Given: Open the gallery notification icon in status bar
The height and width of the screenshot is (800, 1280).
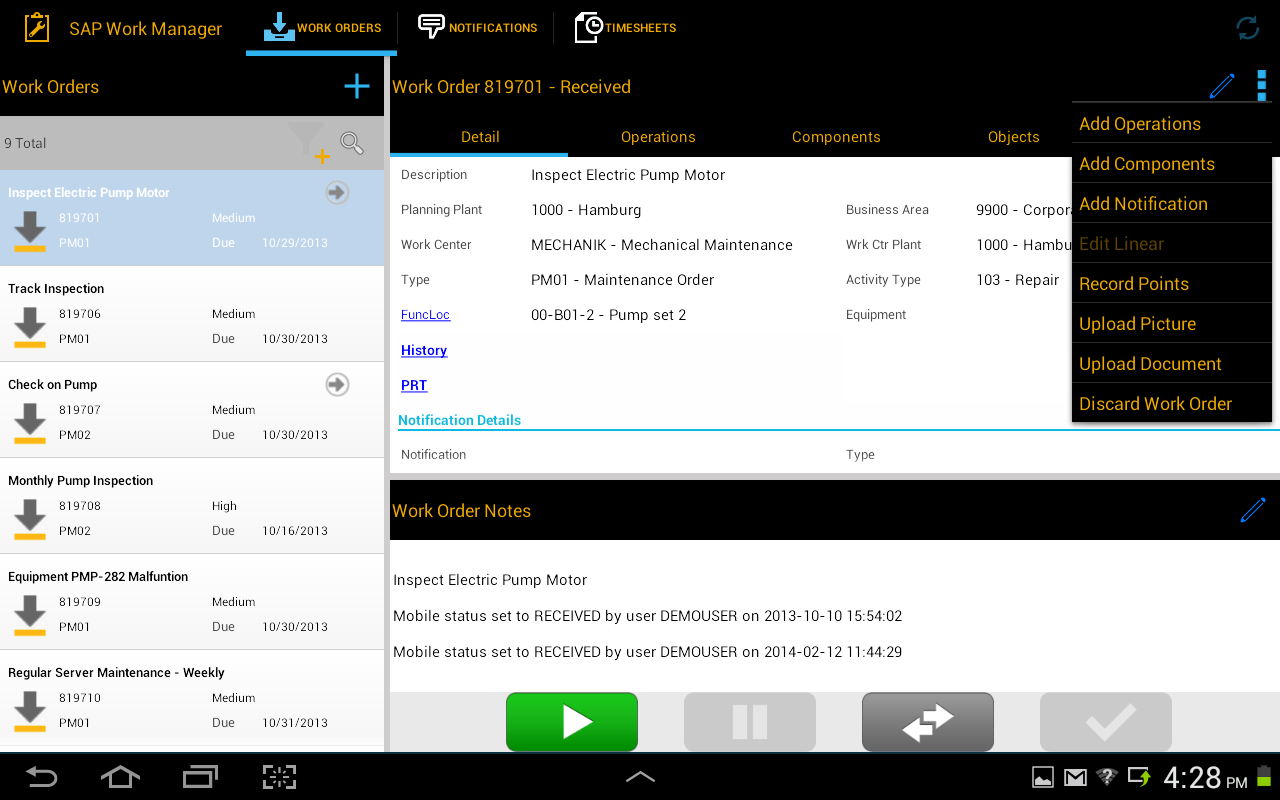Looking at the screenshot, I should click(x=1042, y=777).
